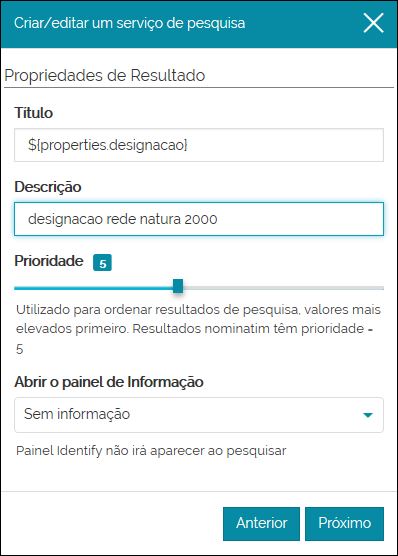Click the filled blue part of the priority track

tap(94, 288)
